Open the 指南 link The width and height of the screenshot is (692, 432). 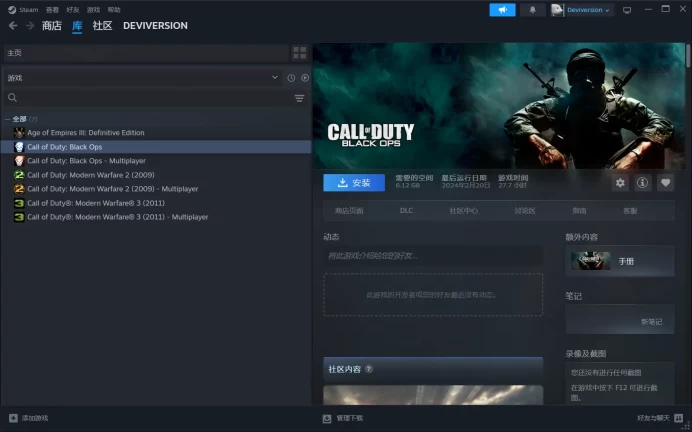click(579, 211)
